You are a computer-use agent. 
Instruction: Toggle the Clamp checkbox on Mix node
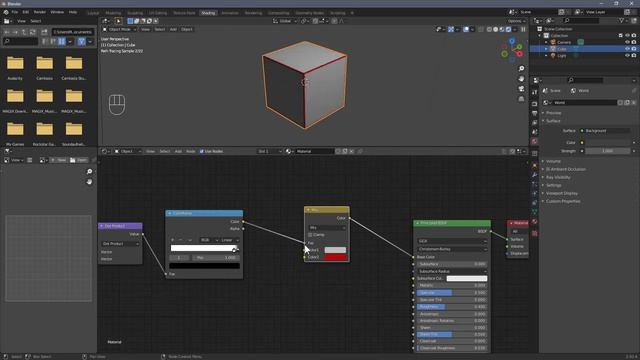tap(310, 235)
